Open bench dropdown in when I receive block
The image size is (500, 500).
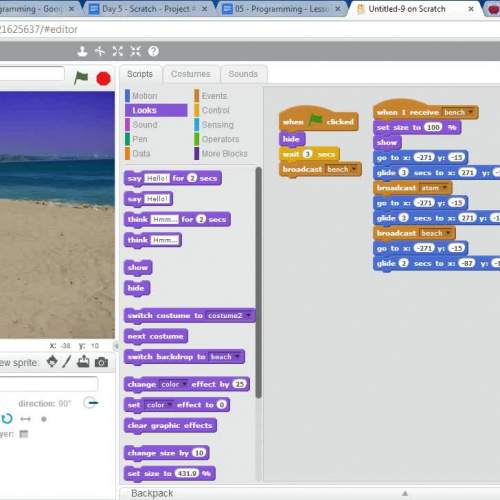click(471, 112)
